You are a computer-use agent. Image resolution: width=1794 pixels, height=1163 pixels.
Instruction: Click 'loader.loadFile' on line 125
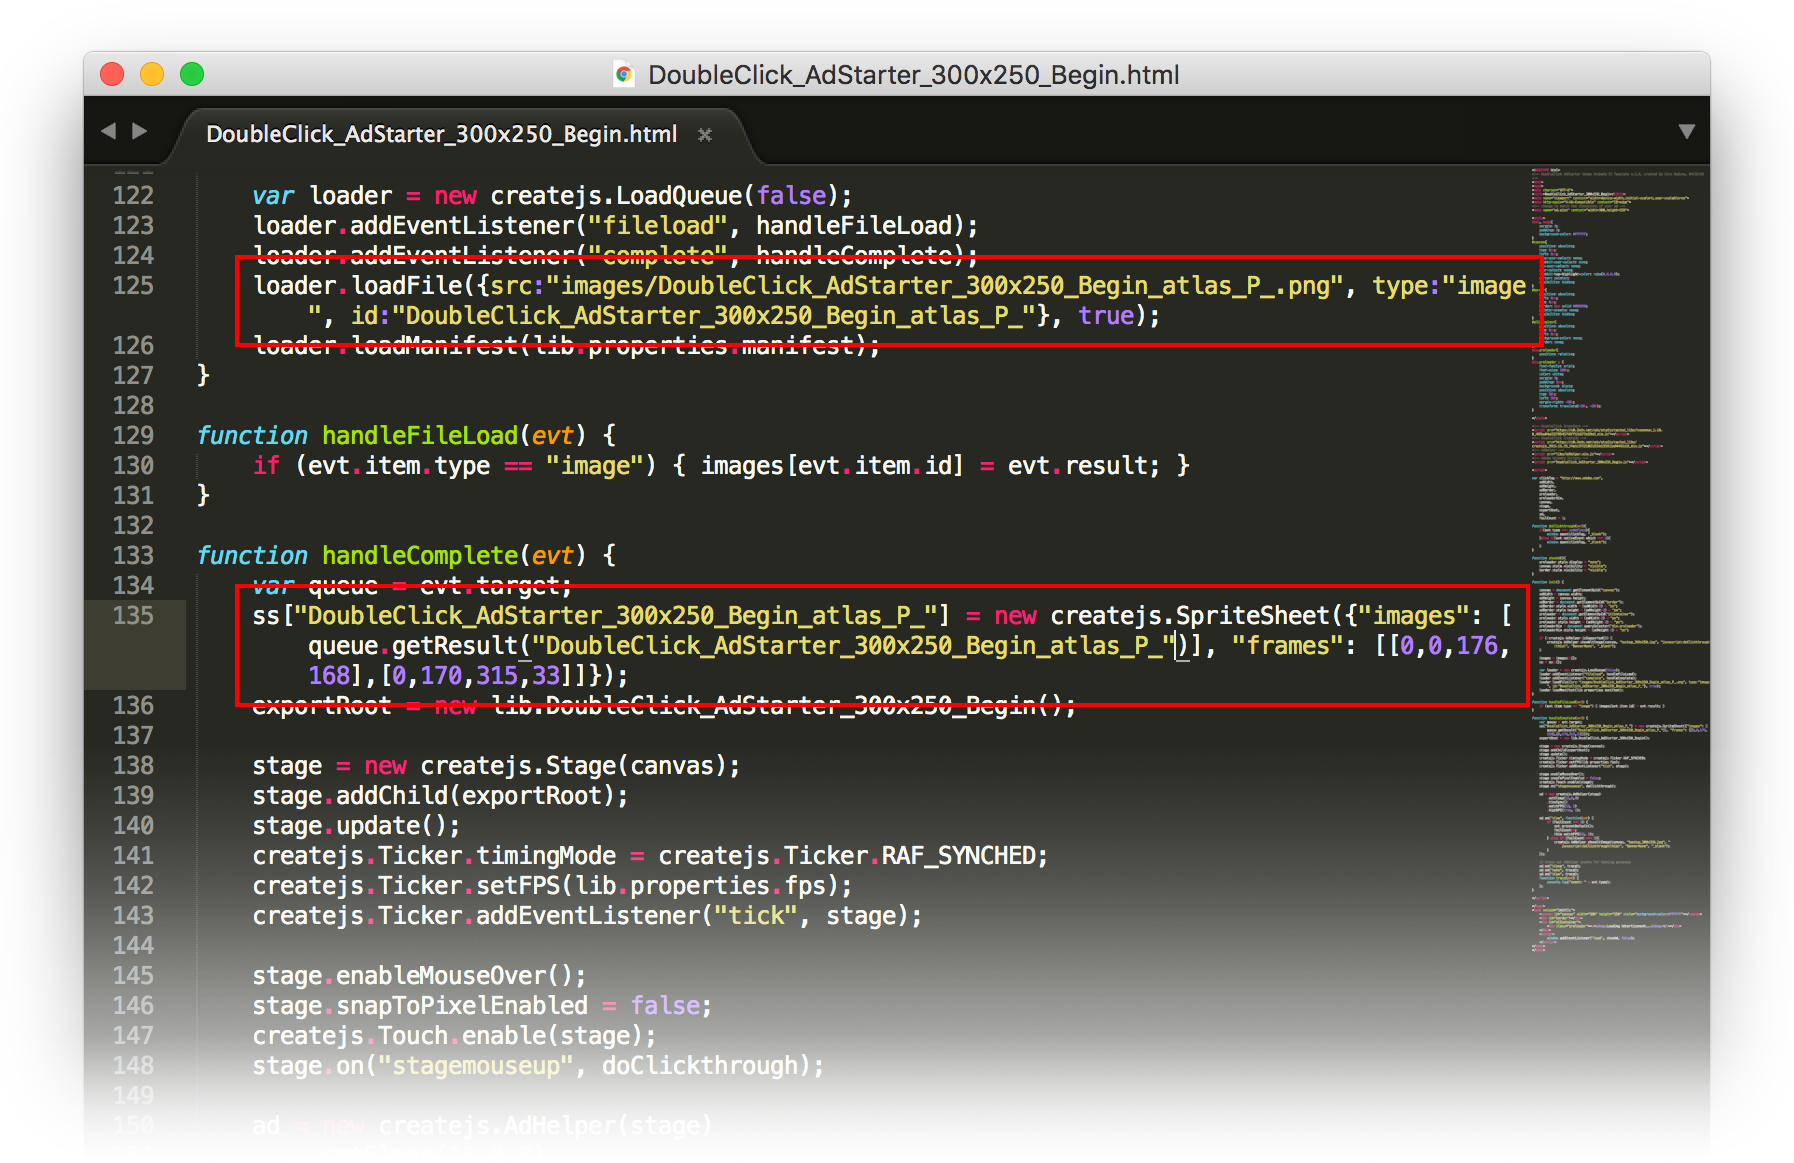(x=357, y=286)
